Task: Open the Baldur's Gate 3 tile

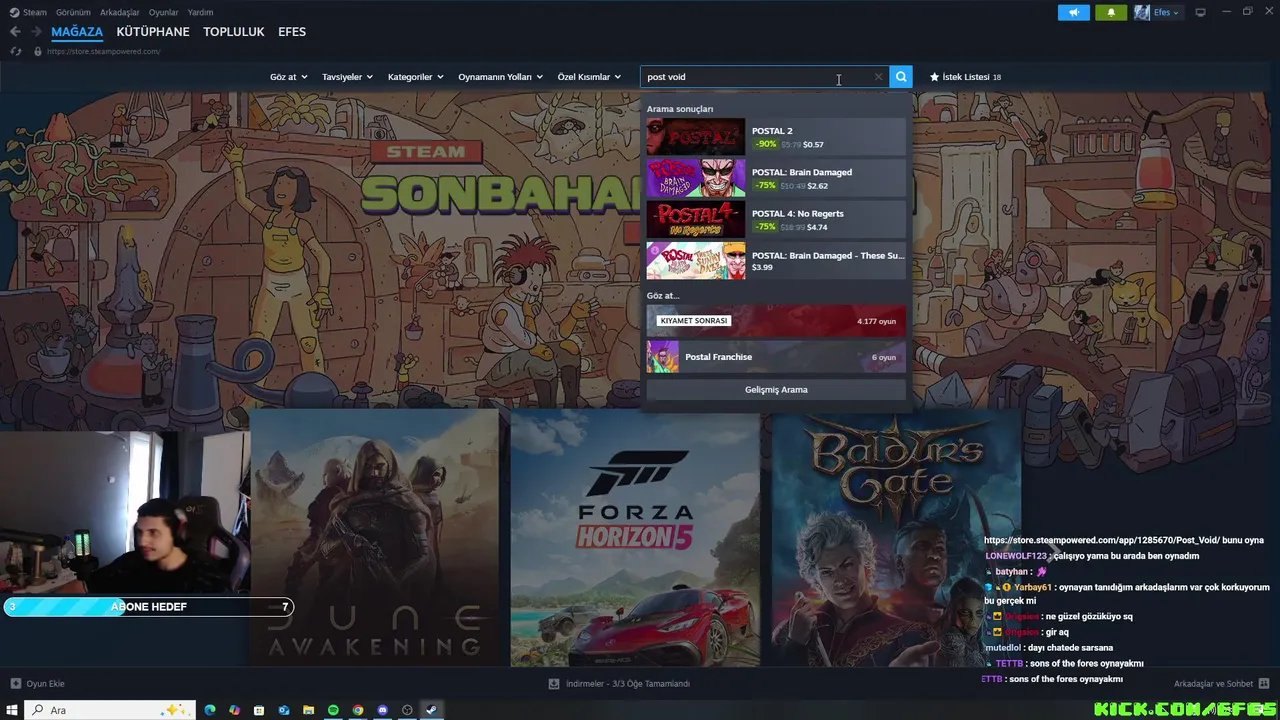Action: pos(896,538)
